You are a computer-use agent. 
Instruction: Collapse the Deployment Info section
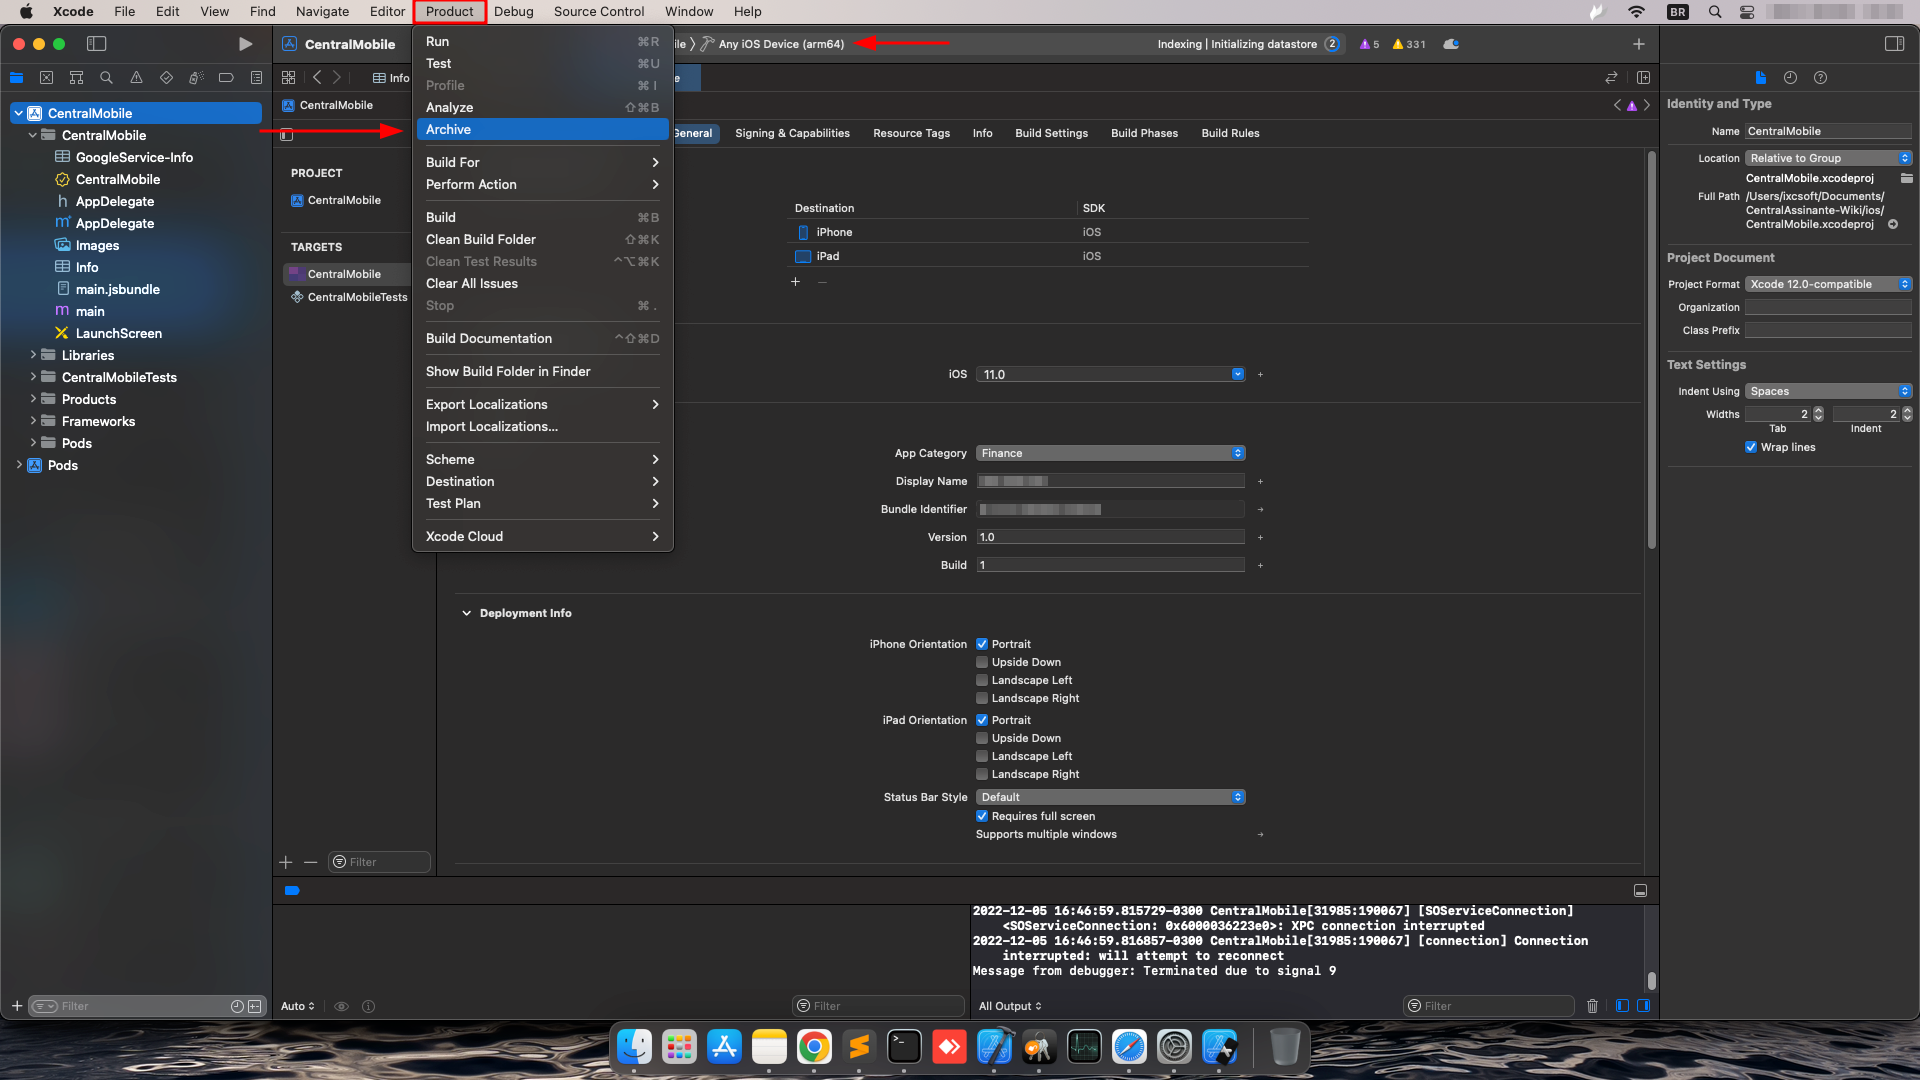[x=466, y=613]
